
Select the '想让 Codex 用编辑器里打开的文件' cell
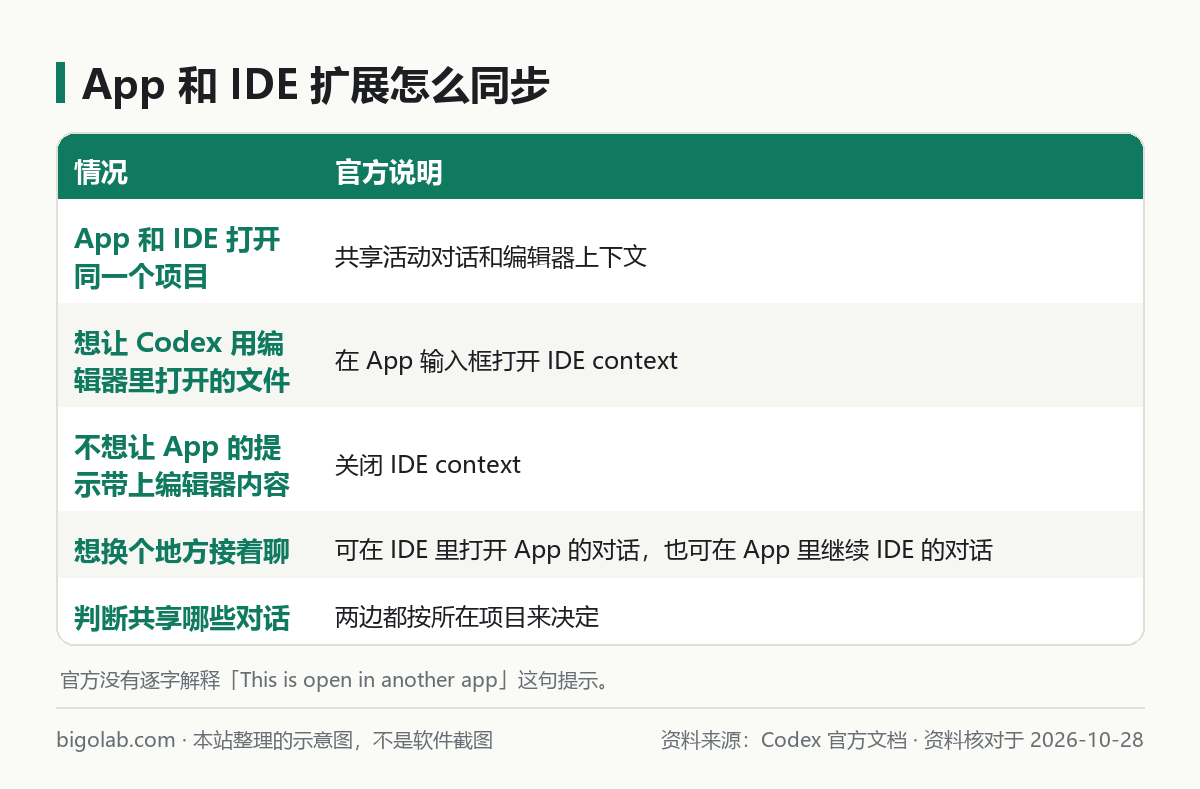pos(182,361)
